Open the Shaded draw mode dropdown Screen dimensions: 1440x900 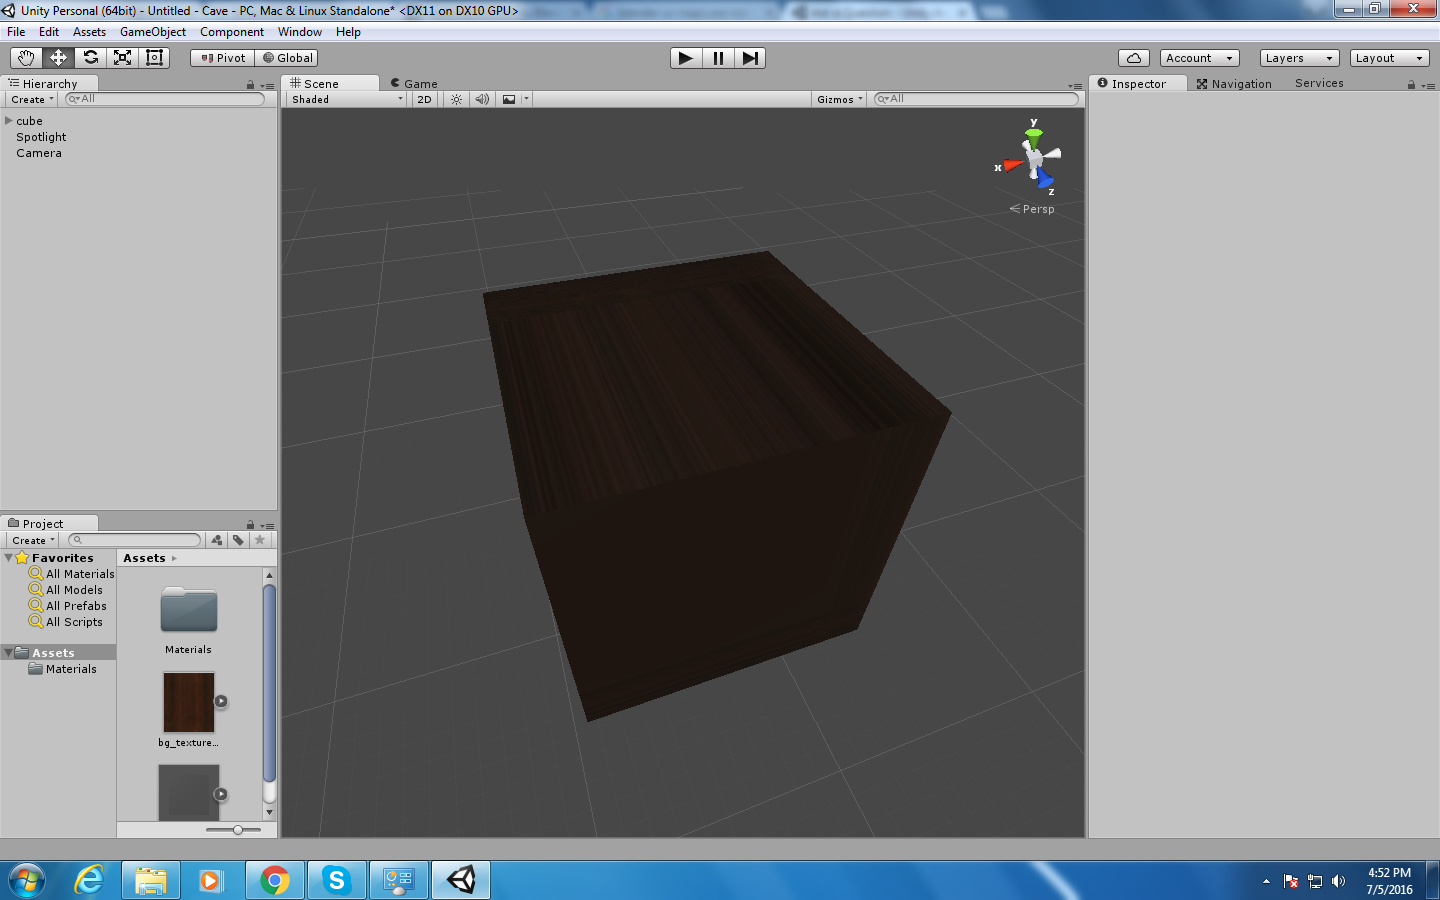347,99
